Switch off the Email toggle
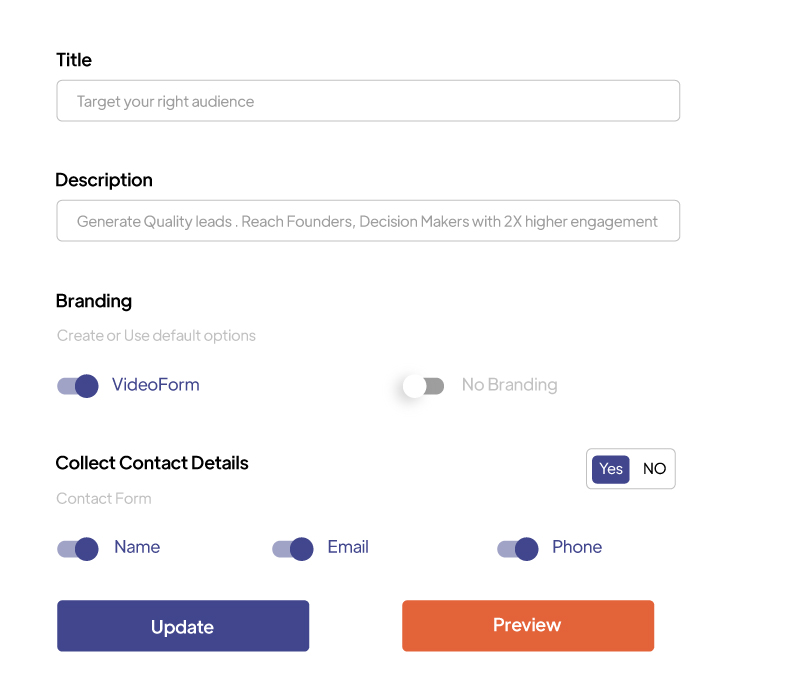Image resolution: width=800 pixels, height=693 pixels. click(293, 548)
